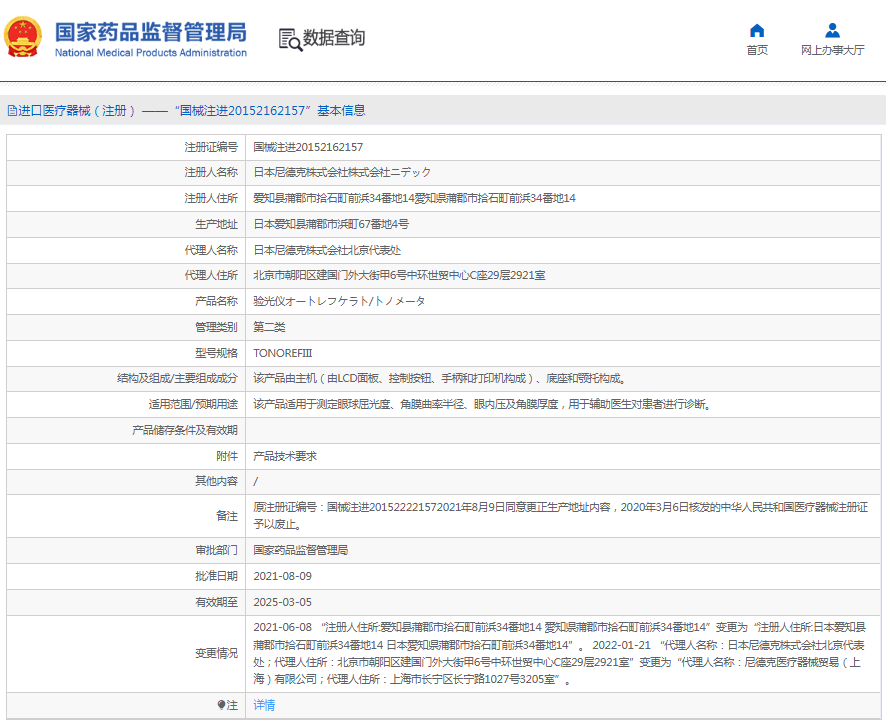Click the 型号规格 row label

coord(216,353)
